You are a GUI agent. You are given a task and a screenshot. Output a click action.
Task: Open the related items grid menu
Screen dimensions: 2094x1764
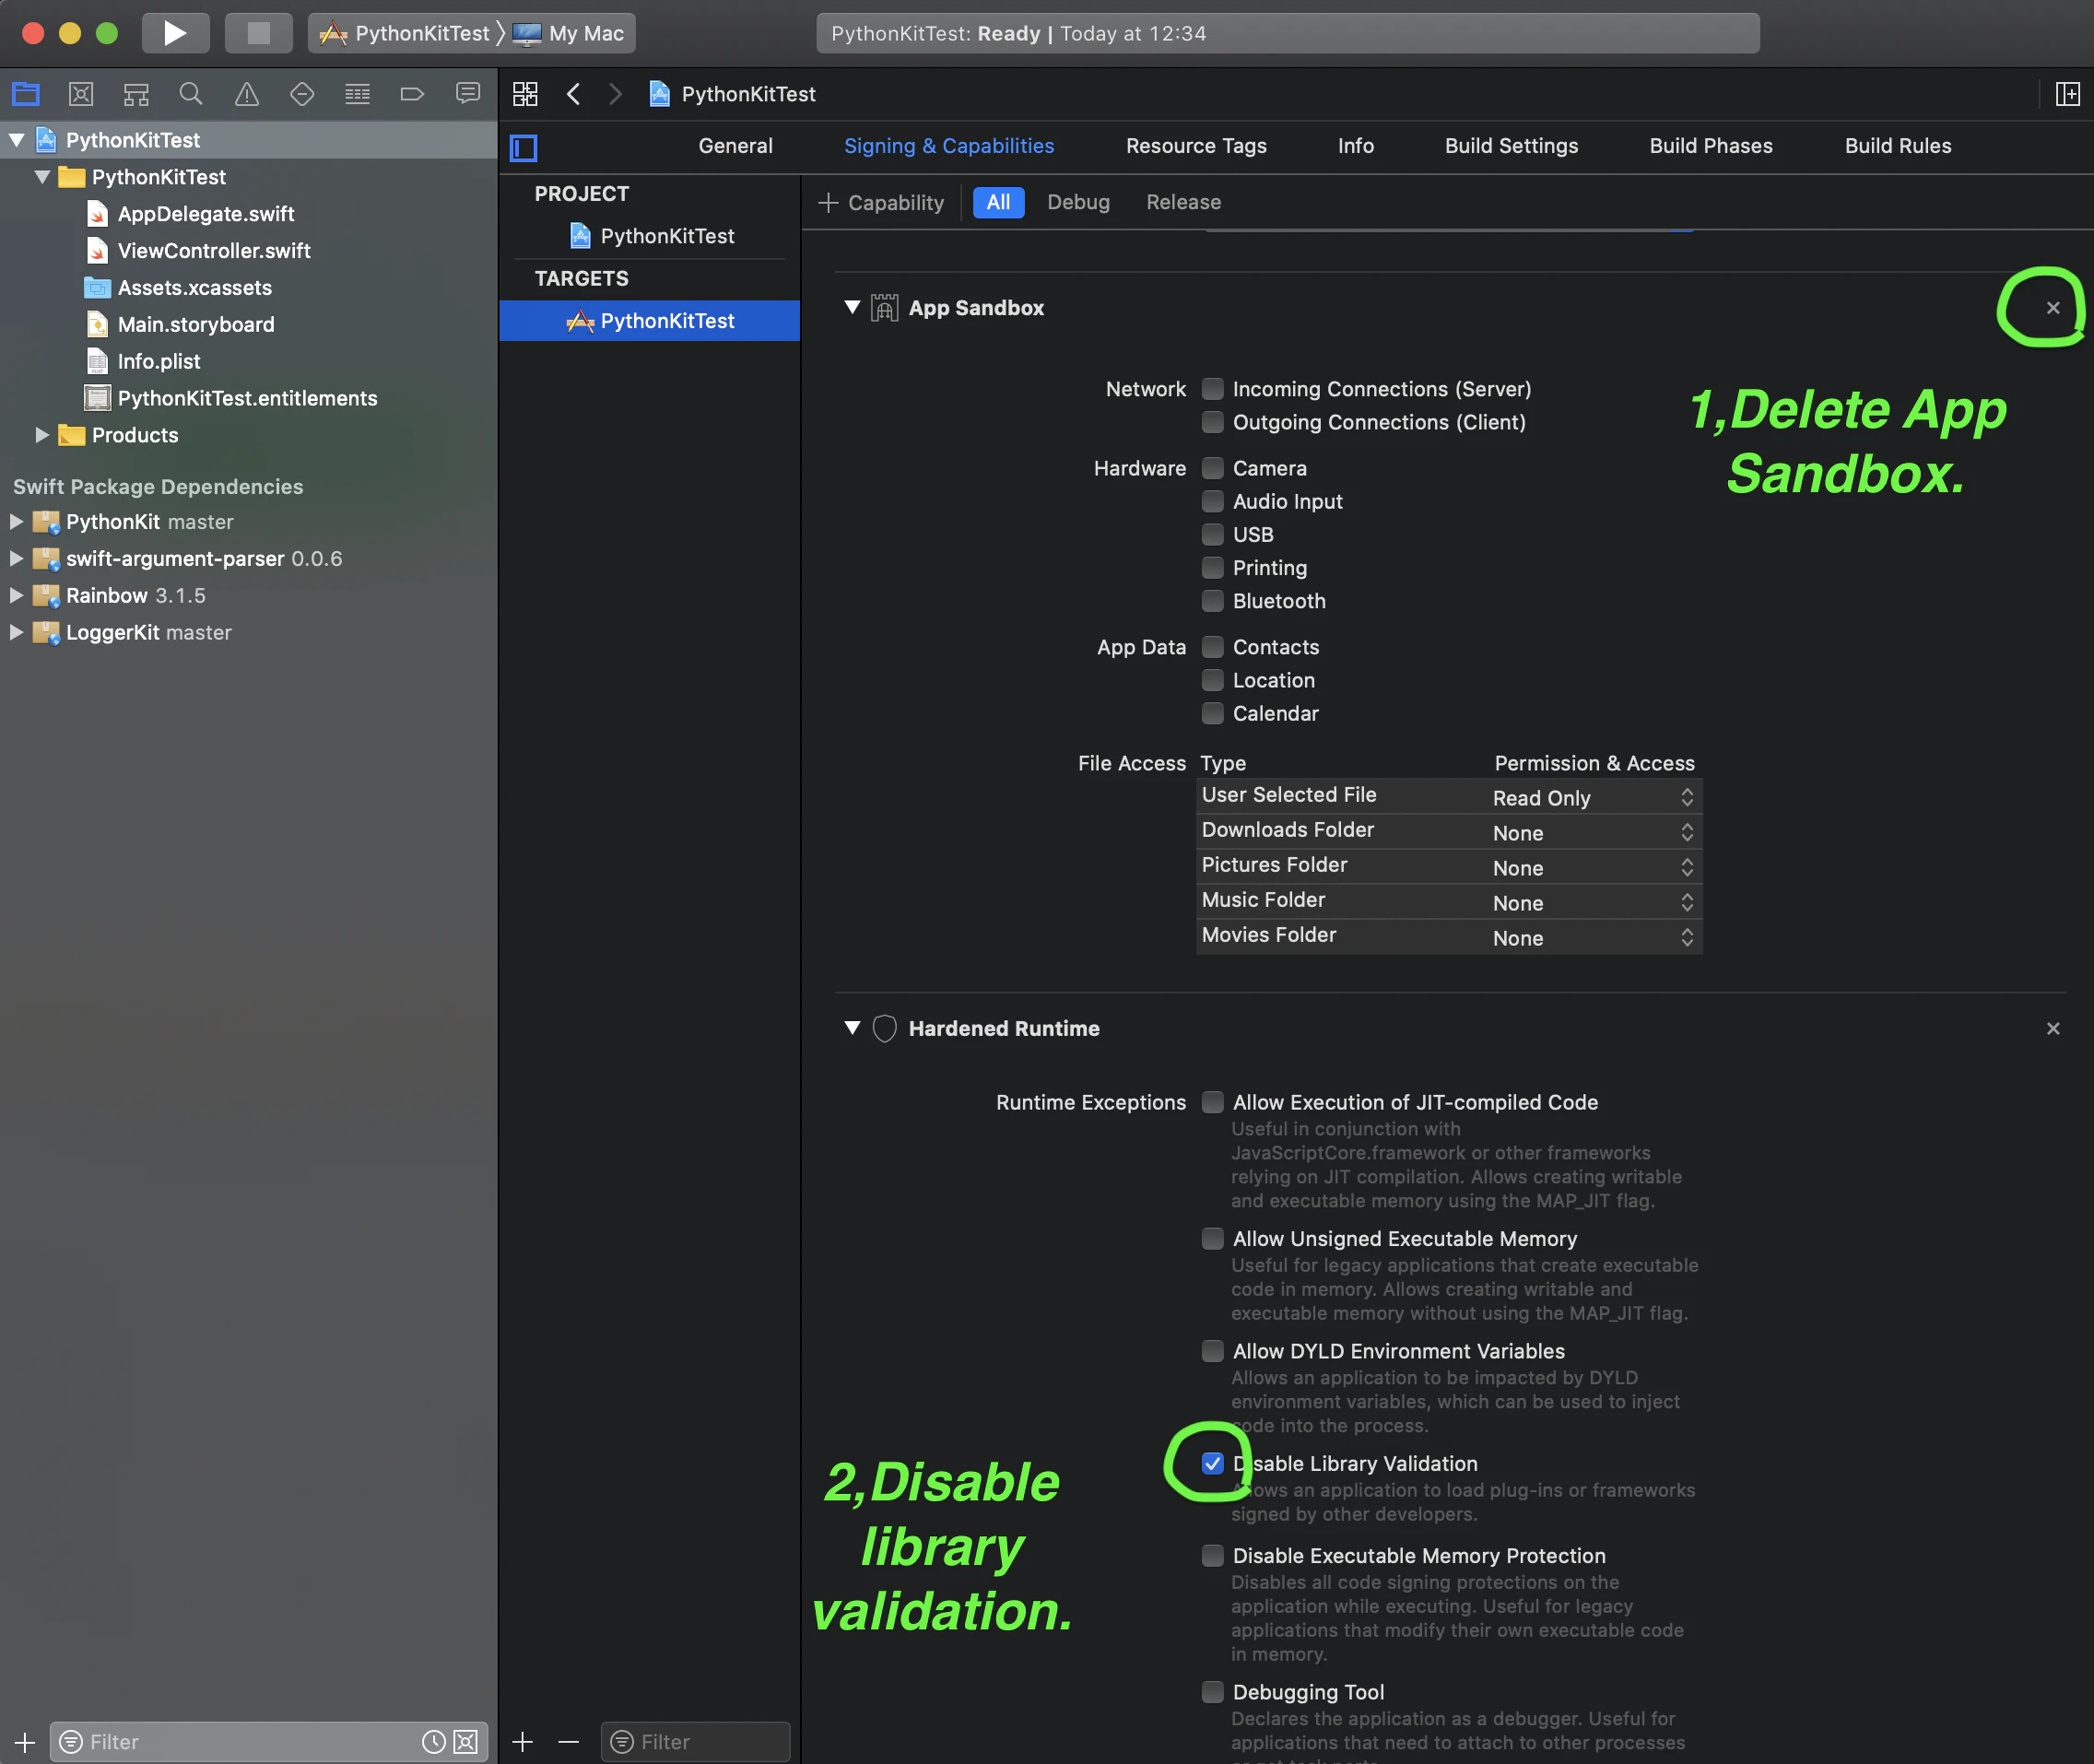(525, 94)
